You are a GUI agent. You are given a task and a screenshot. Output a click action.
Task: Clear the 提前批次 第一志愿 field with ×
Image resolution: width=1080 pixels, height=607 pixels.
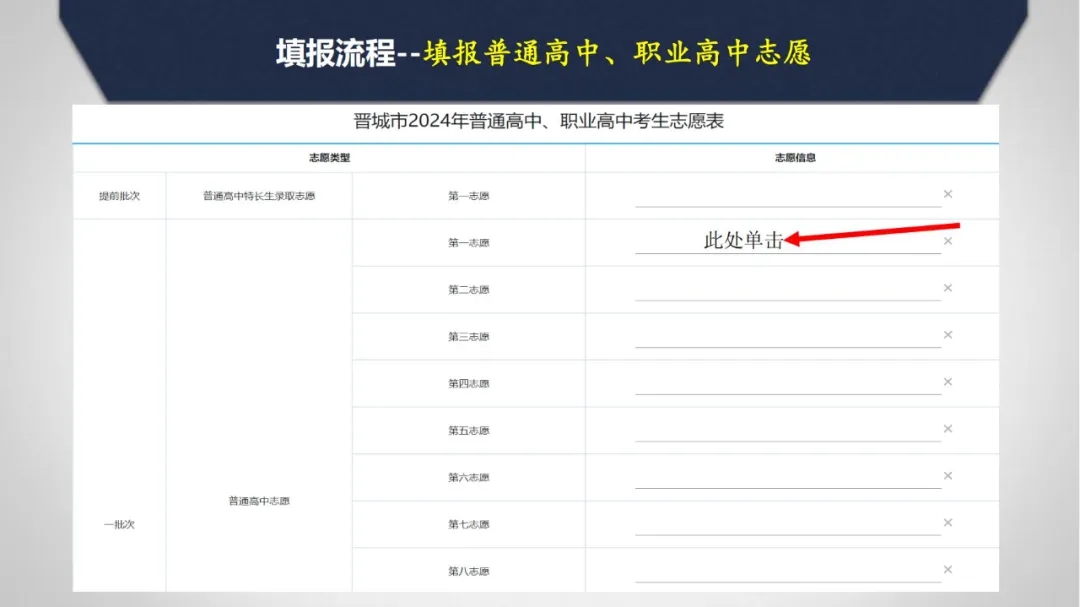pos(947,194)
